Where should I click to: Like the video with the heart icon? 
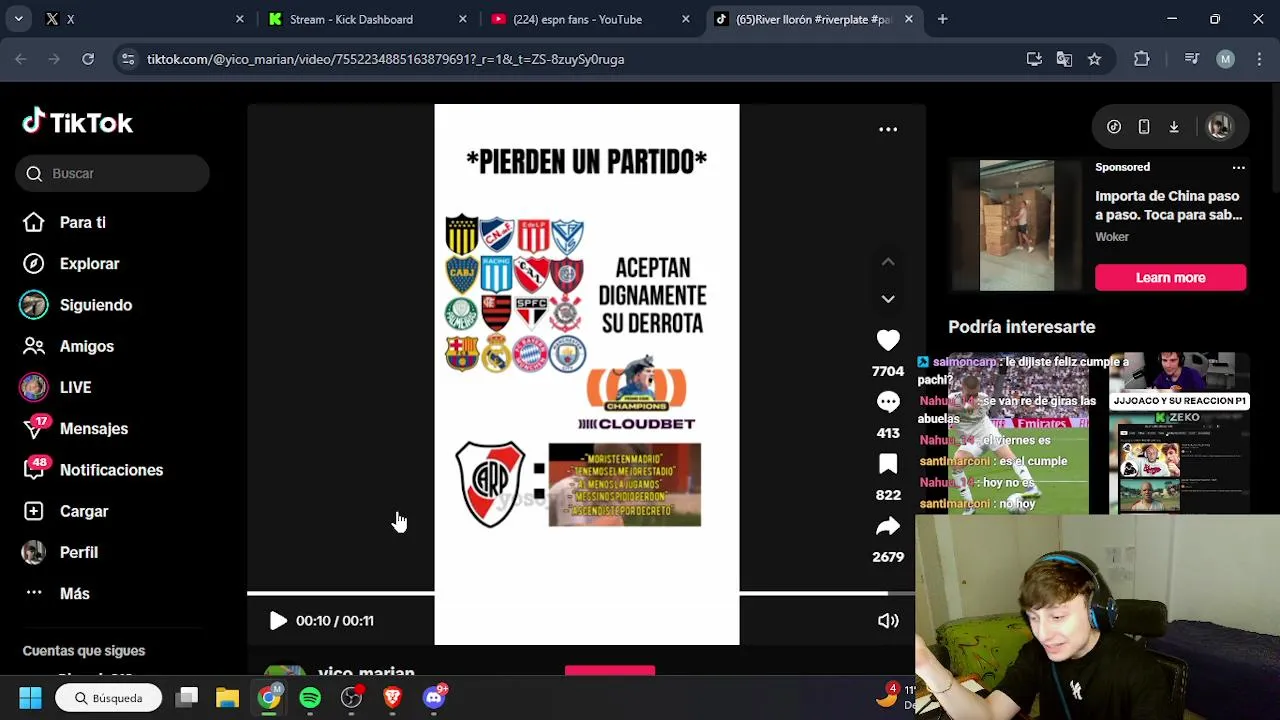[x=888, y=341]
